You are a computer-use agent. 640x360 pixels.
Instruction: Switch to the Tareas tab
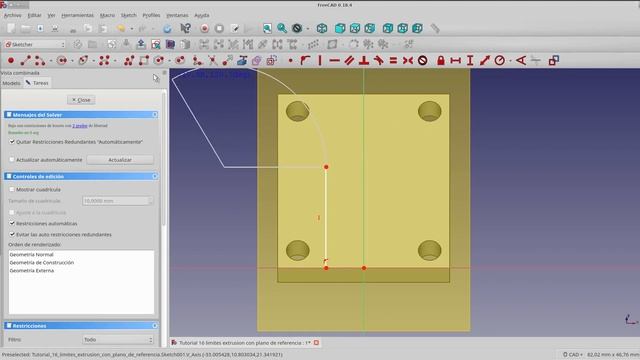coord(37,83)
